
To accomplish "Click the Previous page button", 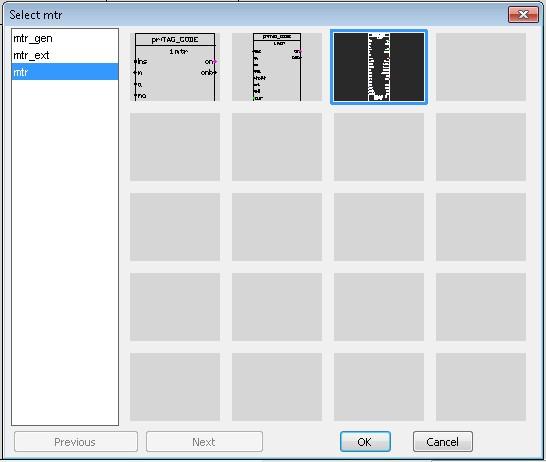I will click(76, 442).
